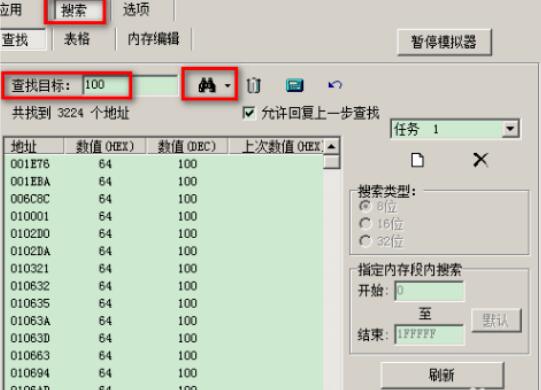
Task: Select the 32位 search type radio button
Action: (x=365, y=241)
